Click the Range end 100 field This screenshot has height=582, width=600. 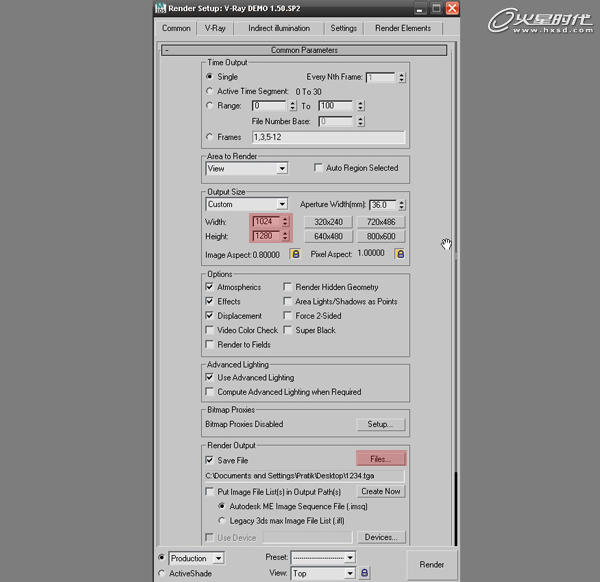pos(336,106)
